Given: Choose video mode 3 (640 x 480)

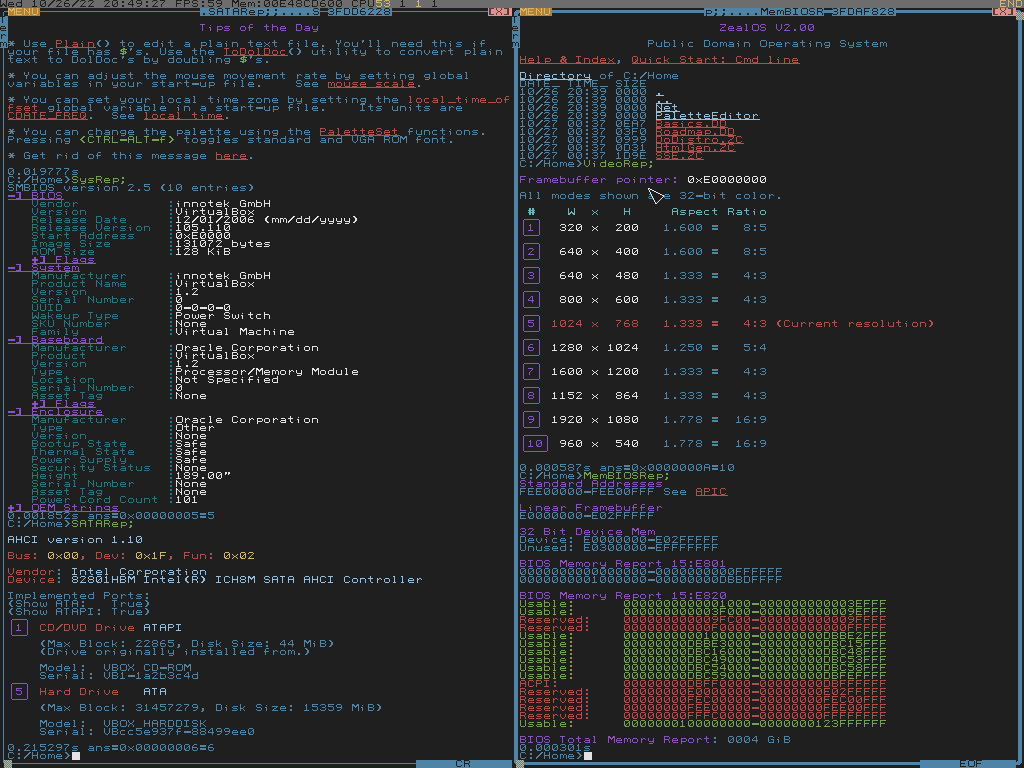Looking at the screenshot, I should [x=531, y=276].
